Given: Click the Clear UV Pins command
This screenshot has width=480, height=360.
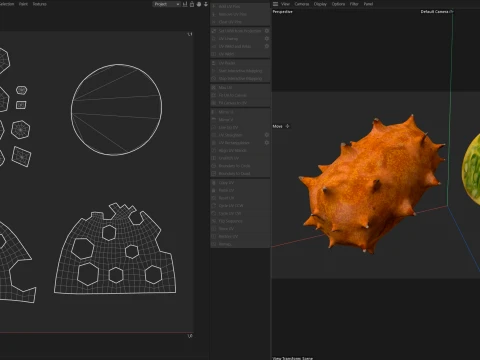Looking at the screenshot, I should 240,22.
